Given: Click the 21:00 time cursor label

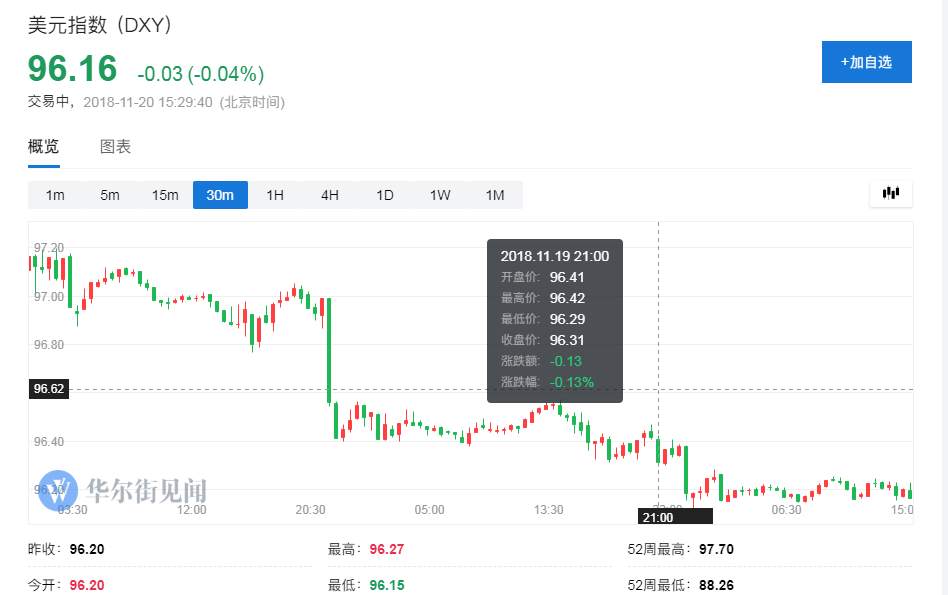Looking at the screenshot, I should pyautogui.click(x=675, y=517).
